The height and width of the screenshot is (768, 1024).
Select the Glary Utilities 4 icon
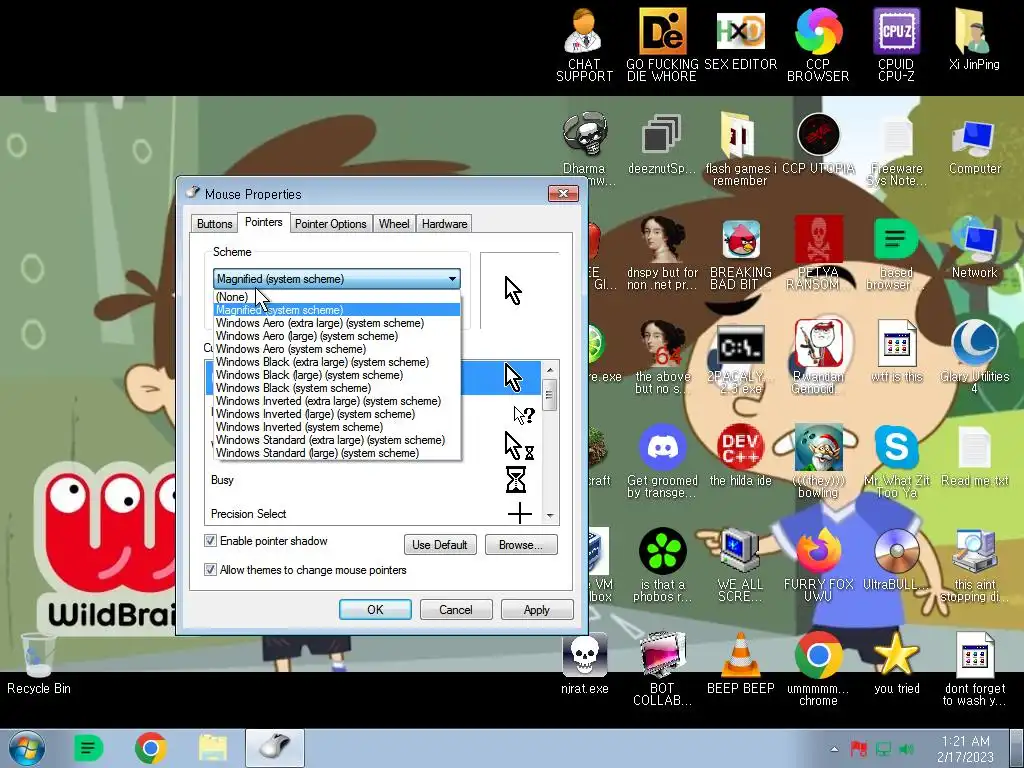[x=974, y=357]
